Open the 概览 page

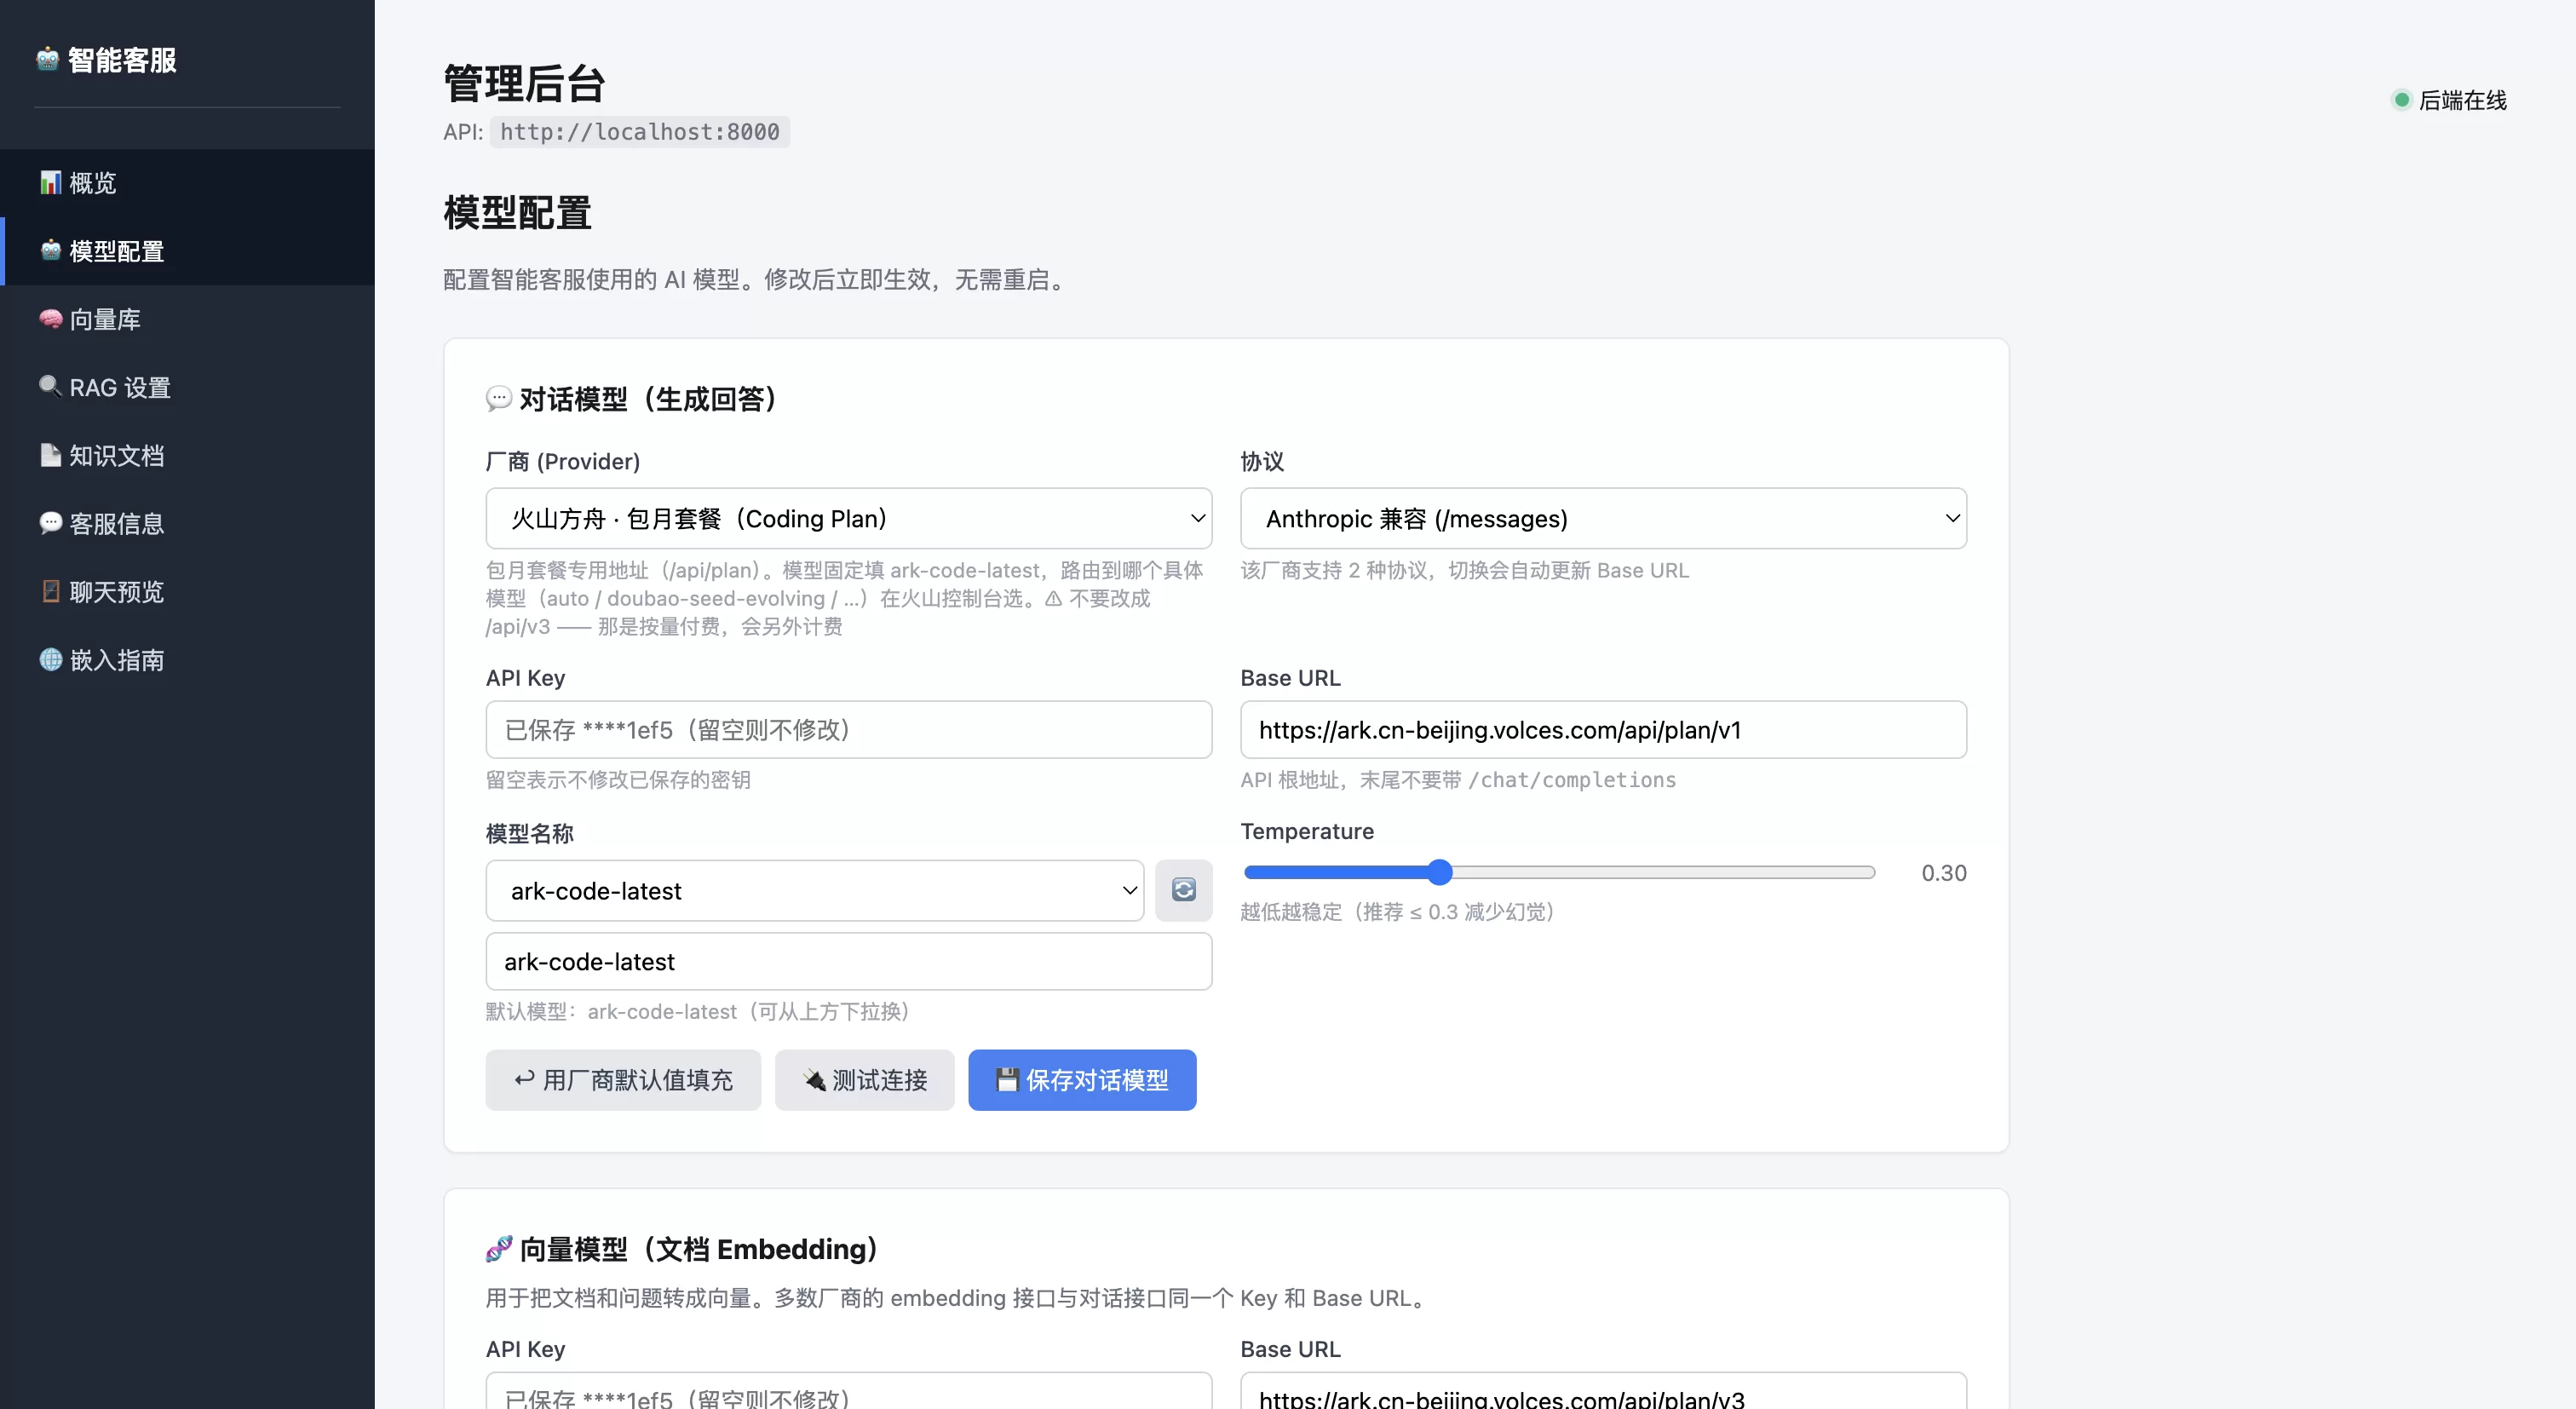coord(188,183)
